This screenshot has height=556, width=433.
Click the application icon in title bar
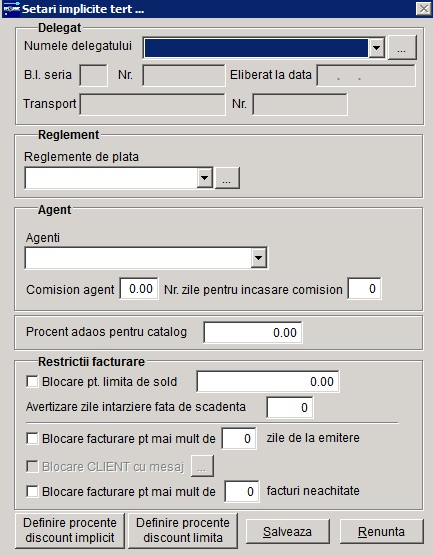11,9
